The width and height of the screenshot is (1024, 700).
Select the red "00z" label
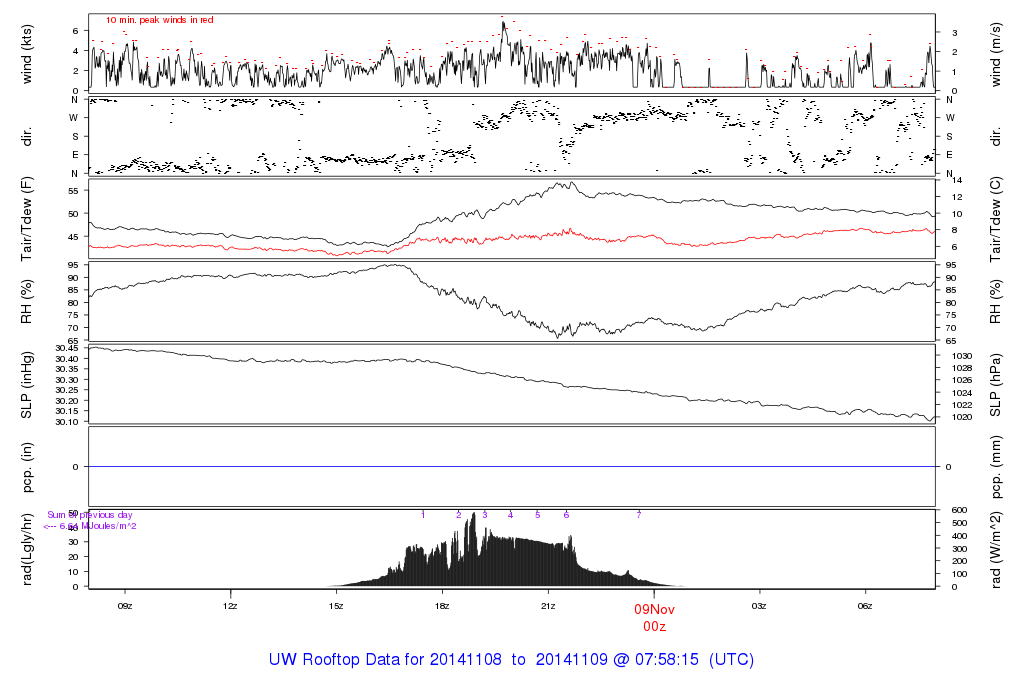pos(654,627)
